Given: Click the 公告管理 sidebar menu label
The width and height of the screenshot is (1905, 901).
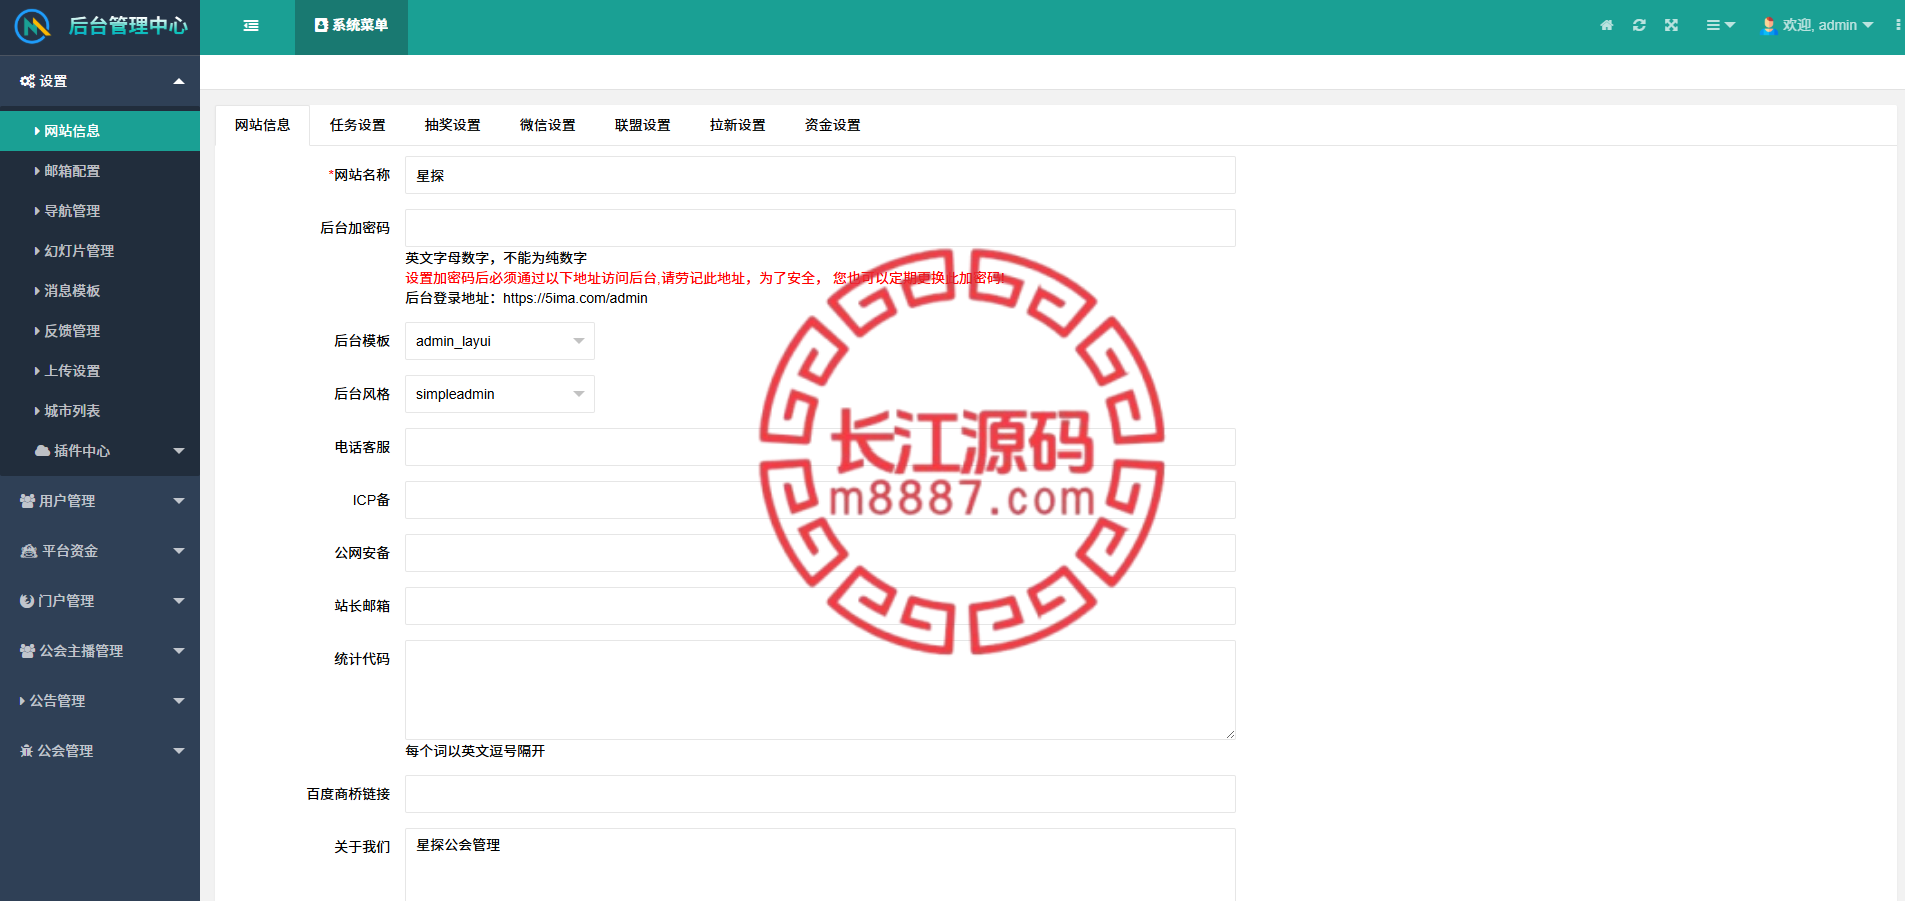Looking at the screenshot, I should [57, 701].
